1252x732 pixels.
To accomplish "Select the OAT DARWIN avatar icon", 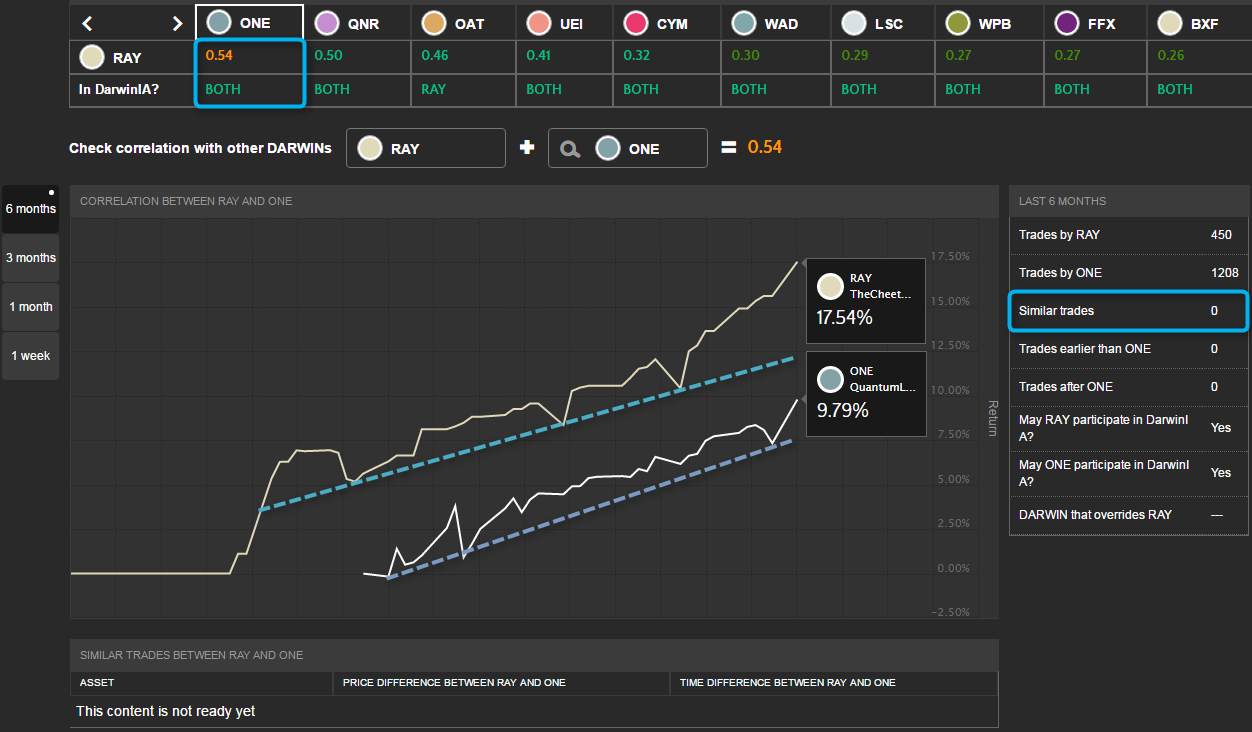I will [433, 23].
